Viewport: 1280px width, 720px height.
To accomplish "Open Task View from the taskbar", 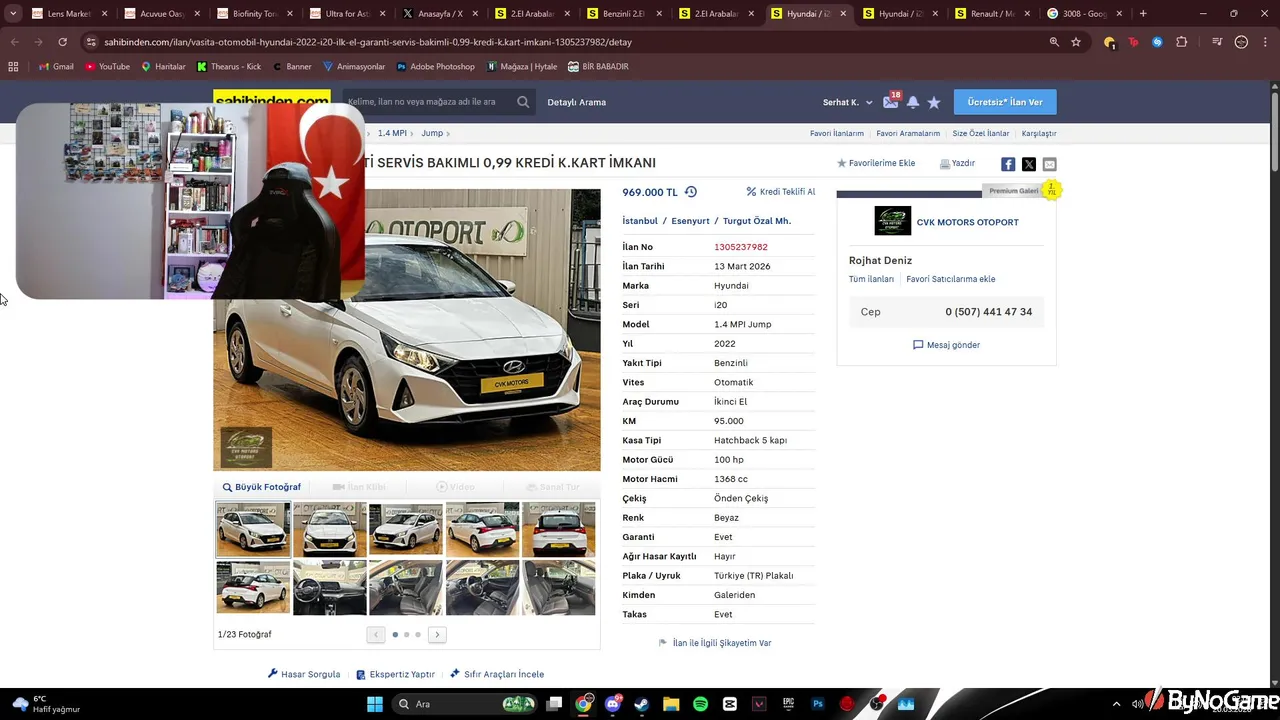I will (554, 704).
